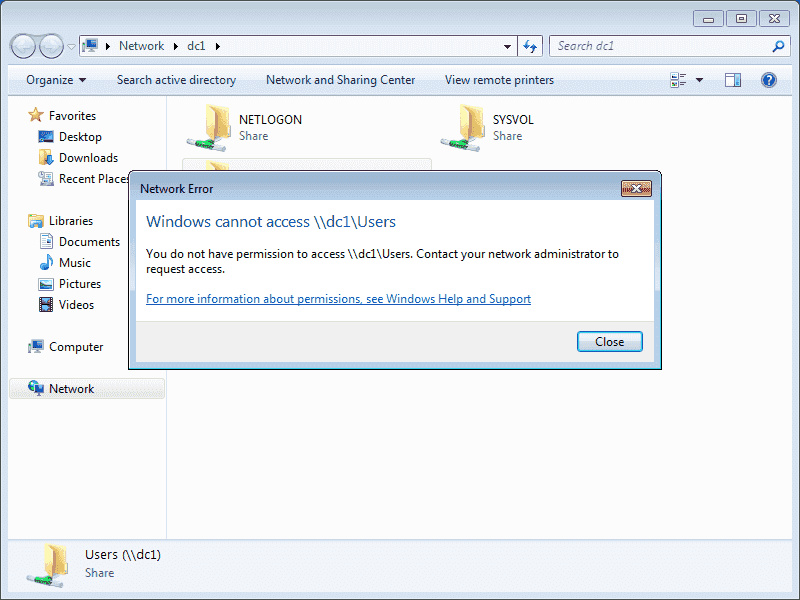Click the Close button in the error dialog
Image resolution: width=800 pixels, height=600 pixels.
609,341
